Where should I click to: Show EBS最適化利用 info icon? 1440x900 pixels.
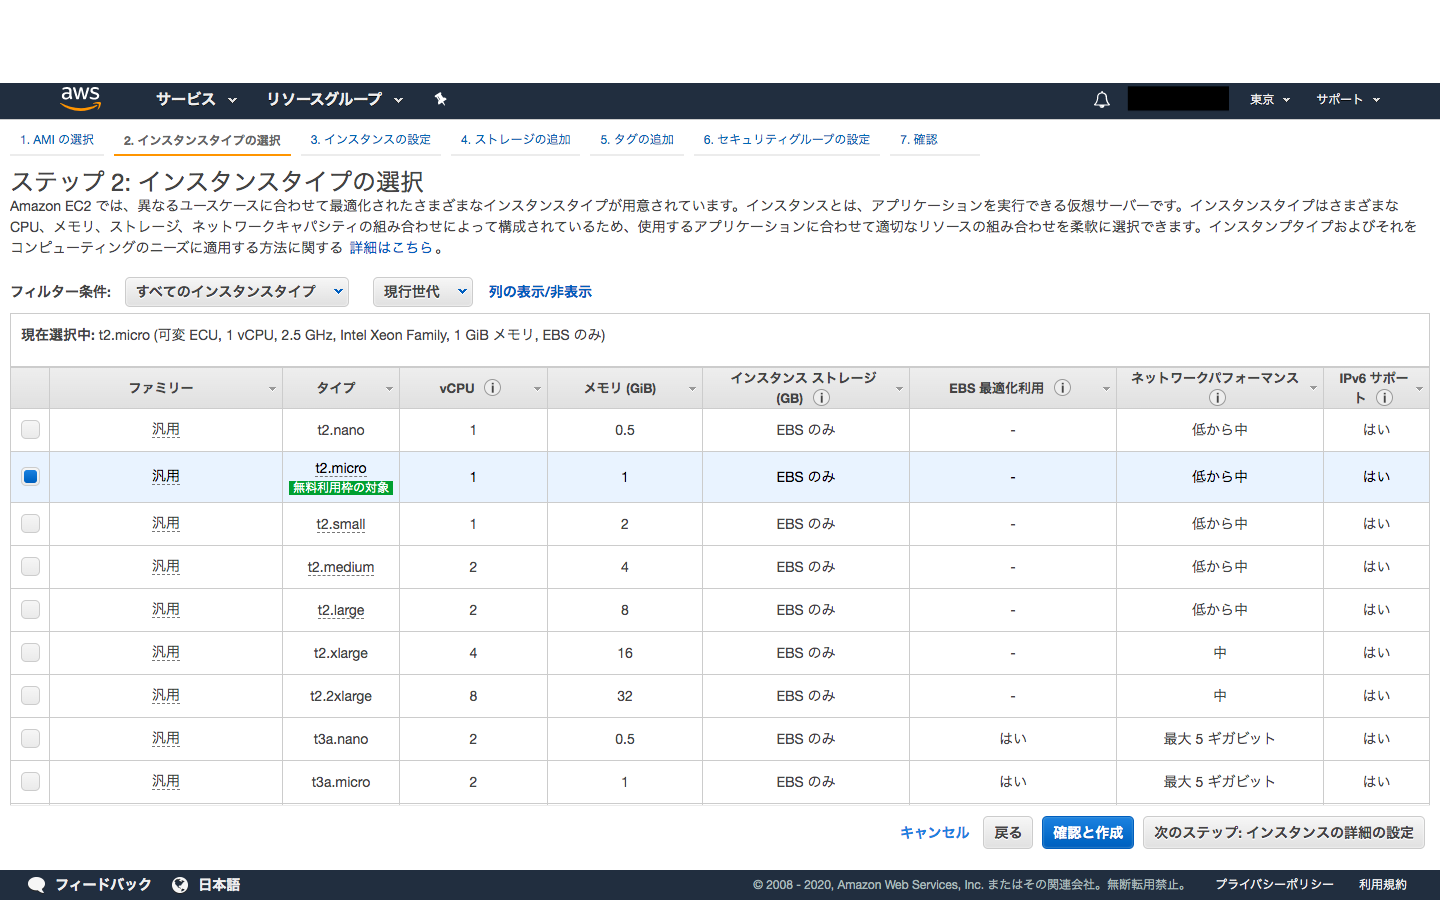click(x=1062, y=388)
